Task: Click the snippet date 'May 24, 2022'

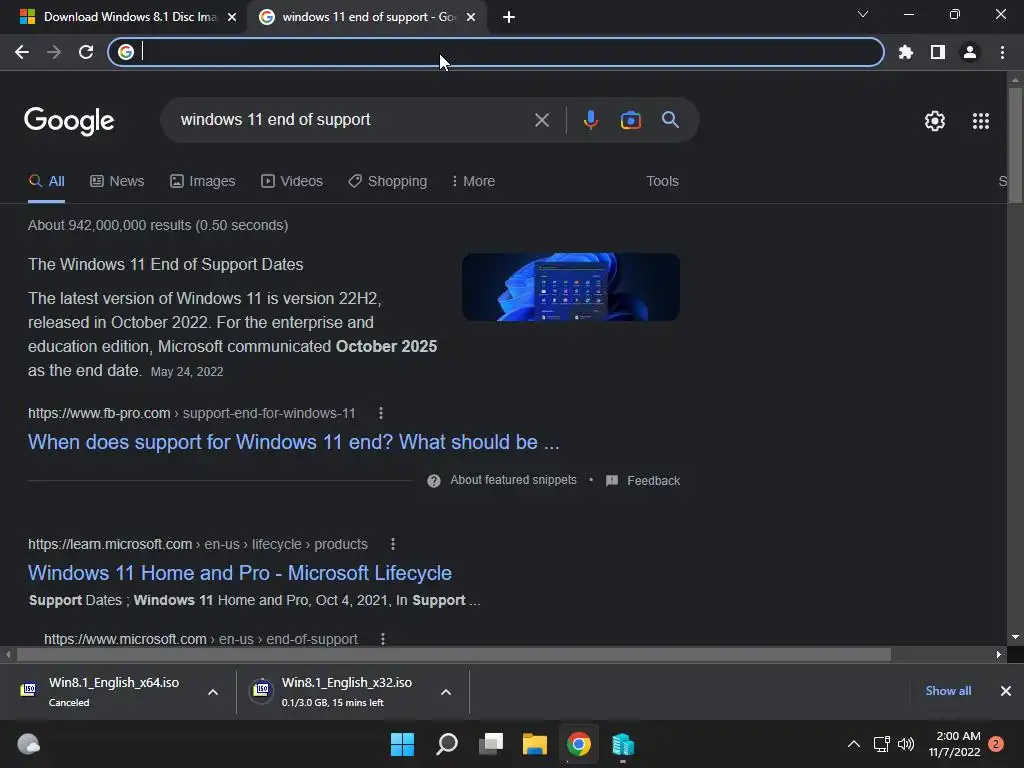Action: (187, 372)
